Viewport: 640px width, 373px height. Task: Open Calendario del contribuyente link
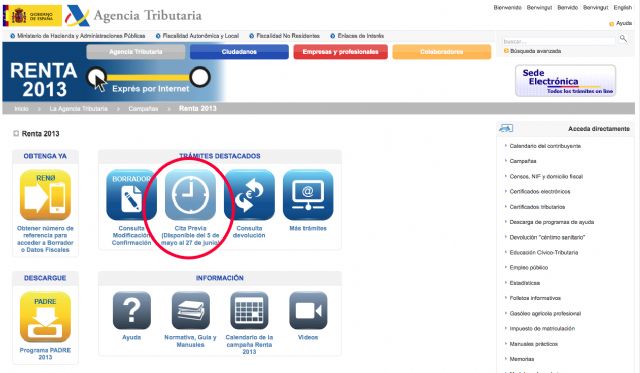tap(545, 146)
